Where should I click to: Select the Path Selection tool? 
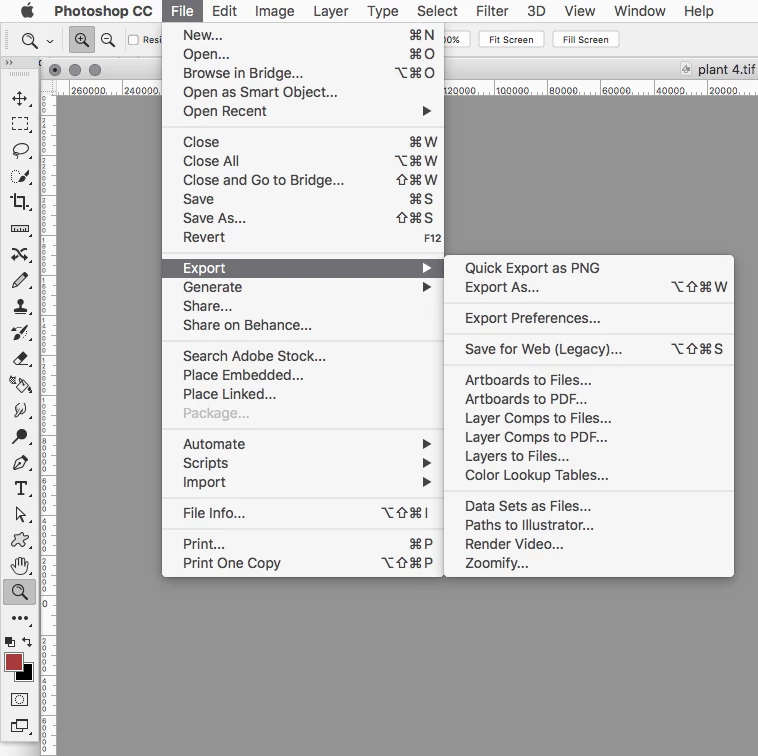coord(20,514)
